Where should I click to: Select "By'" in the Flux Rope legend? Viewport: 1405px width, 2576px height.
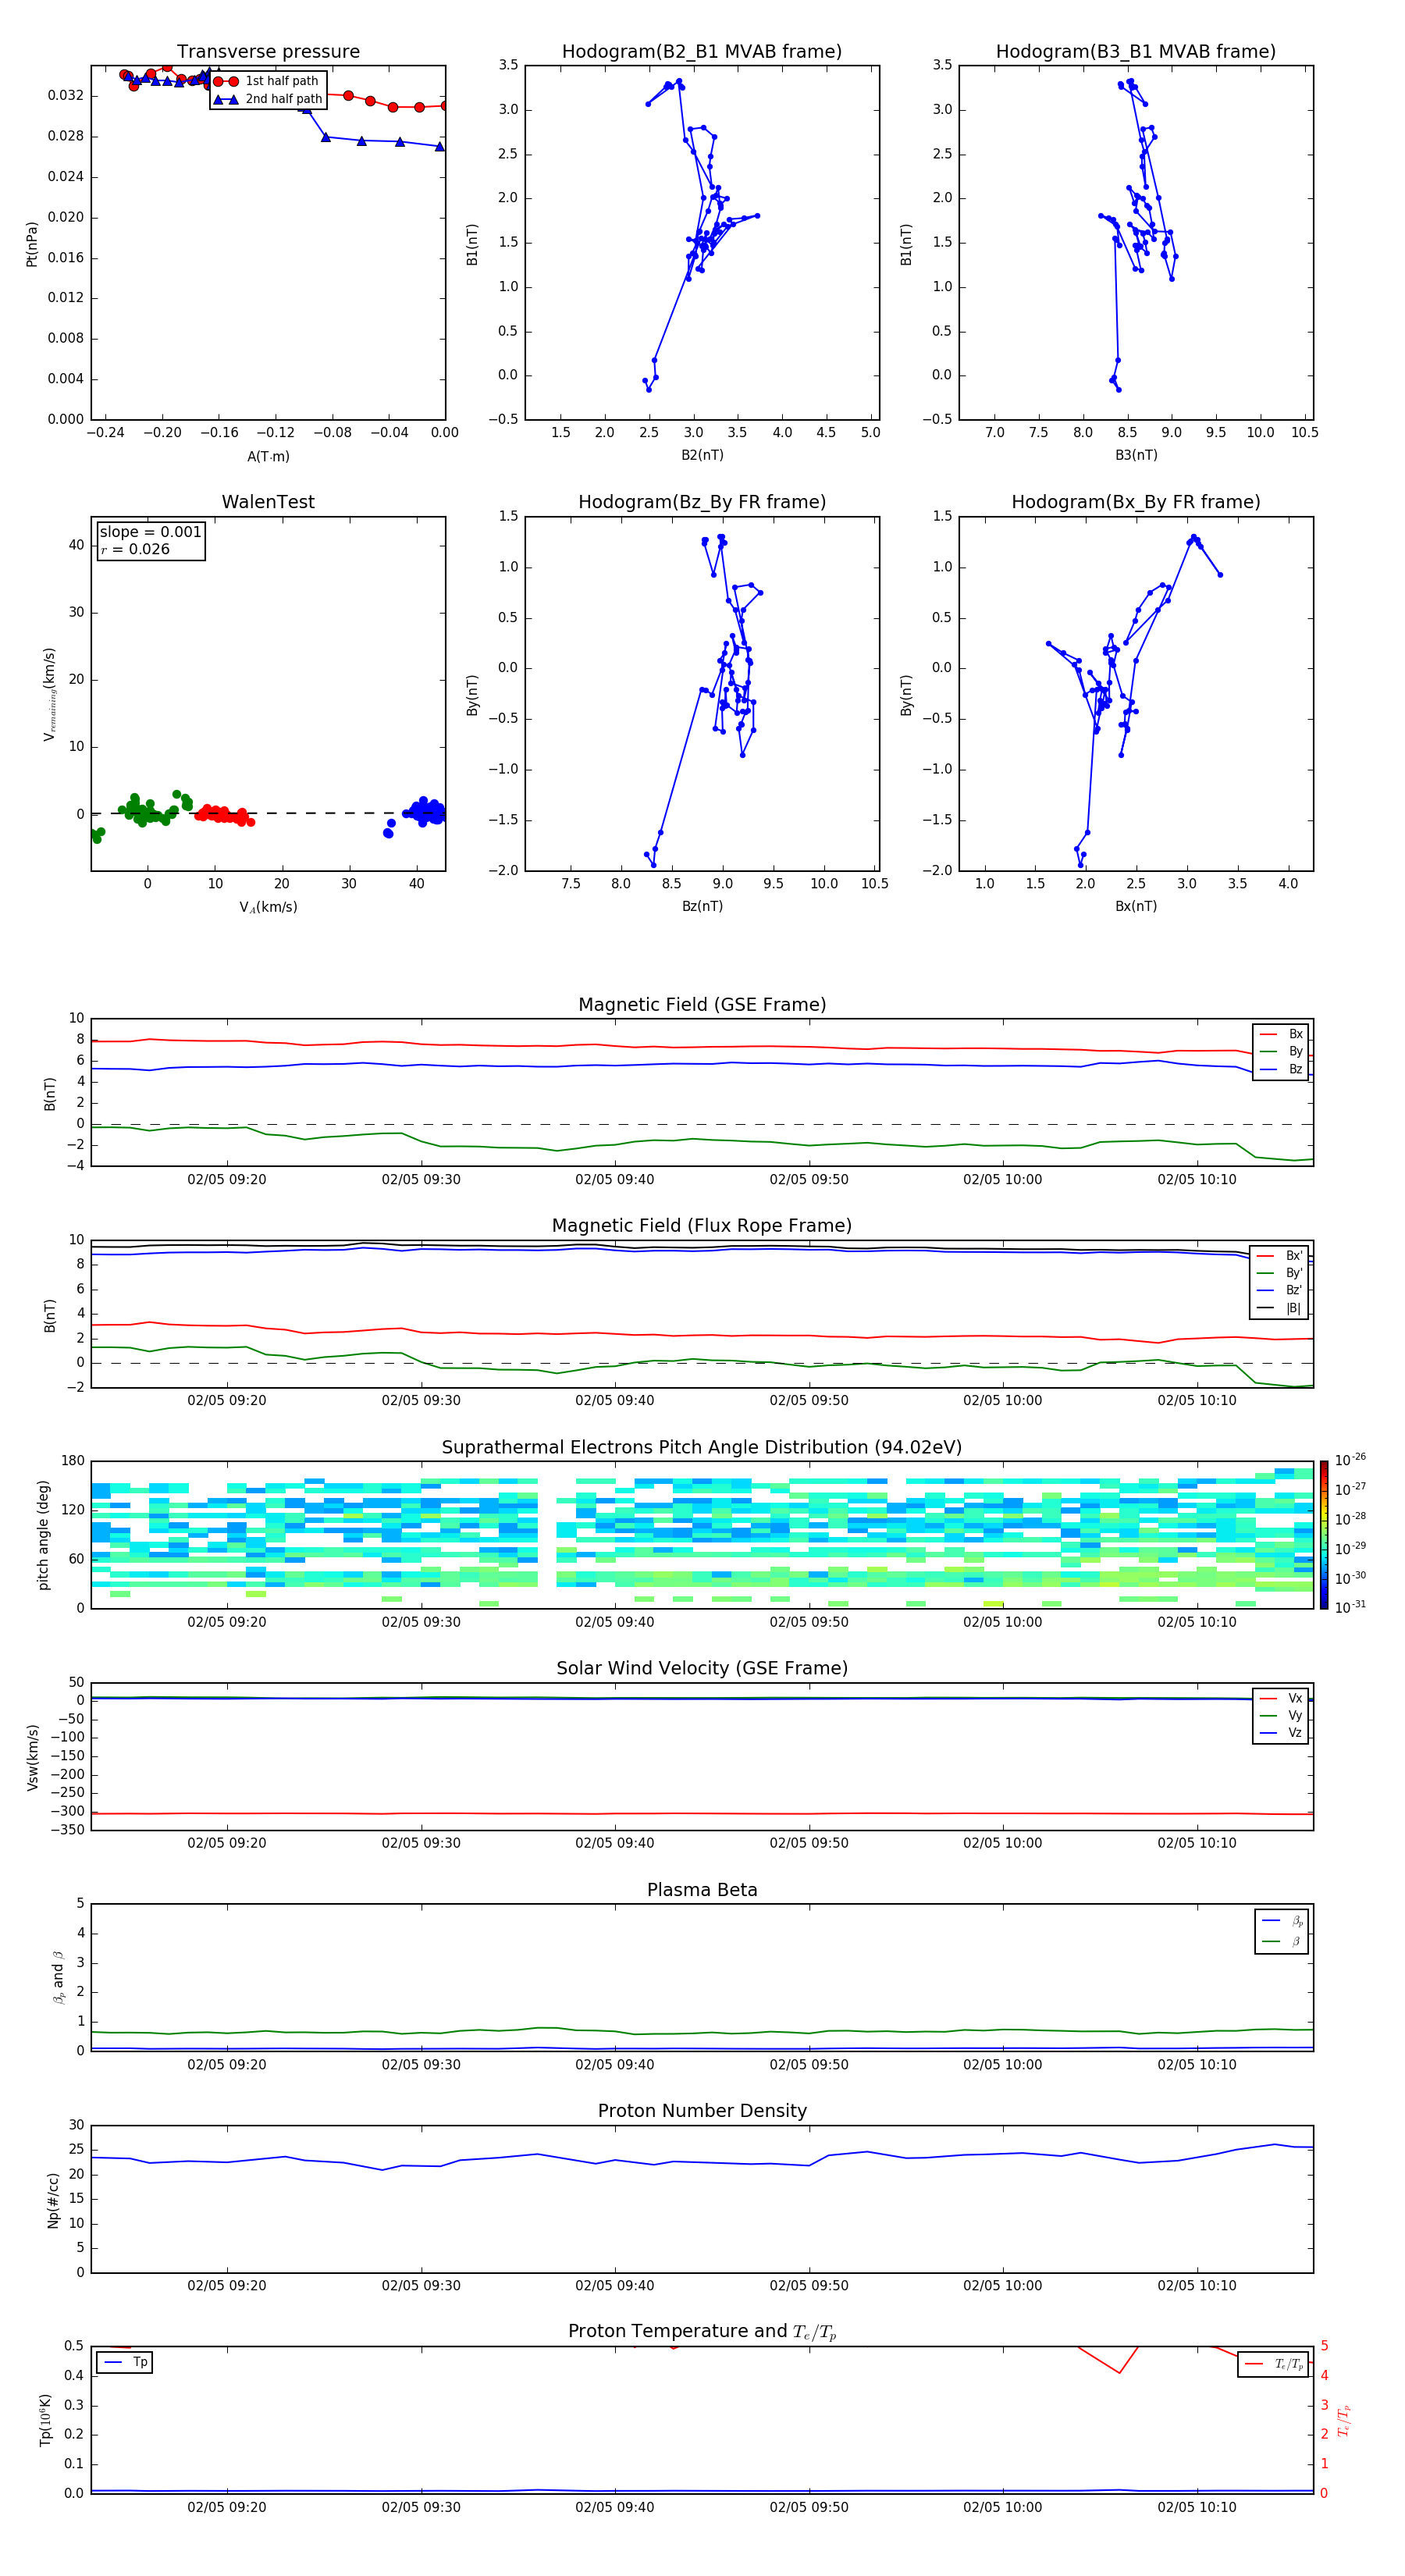(x=1280, y=1273)
